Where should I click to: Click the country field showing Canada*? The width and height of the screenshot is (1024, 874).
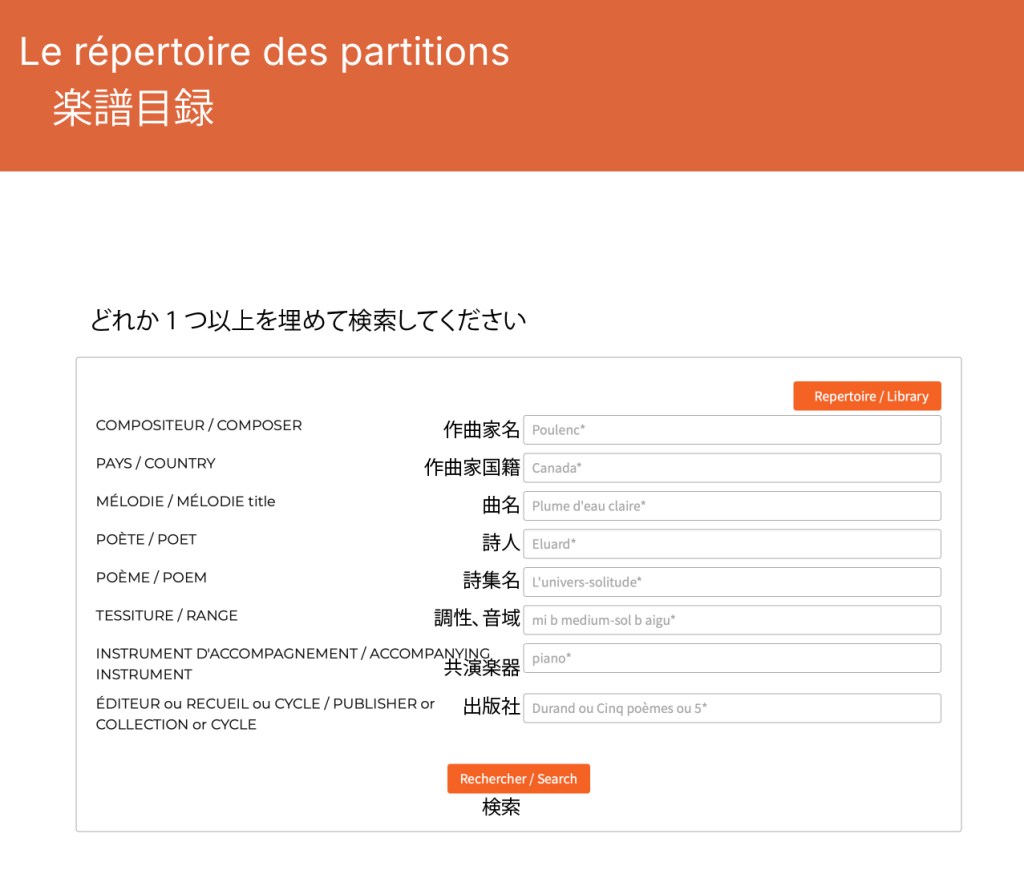tap(731, 468)
